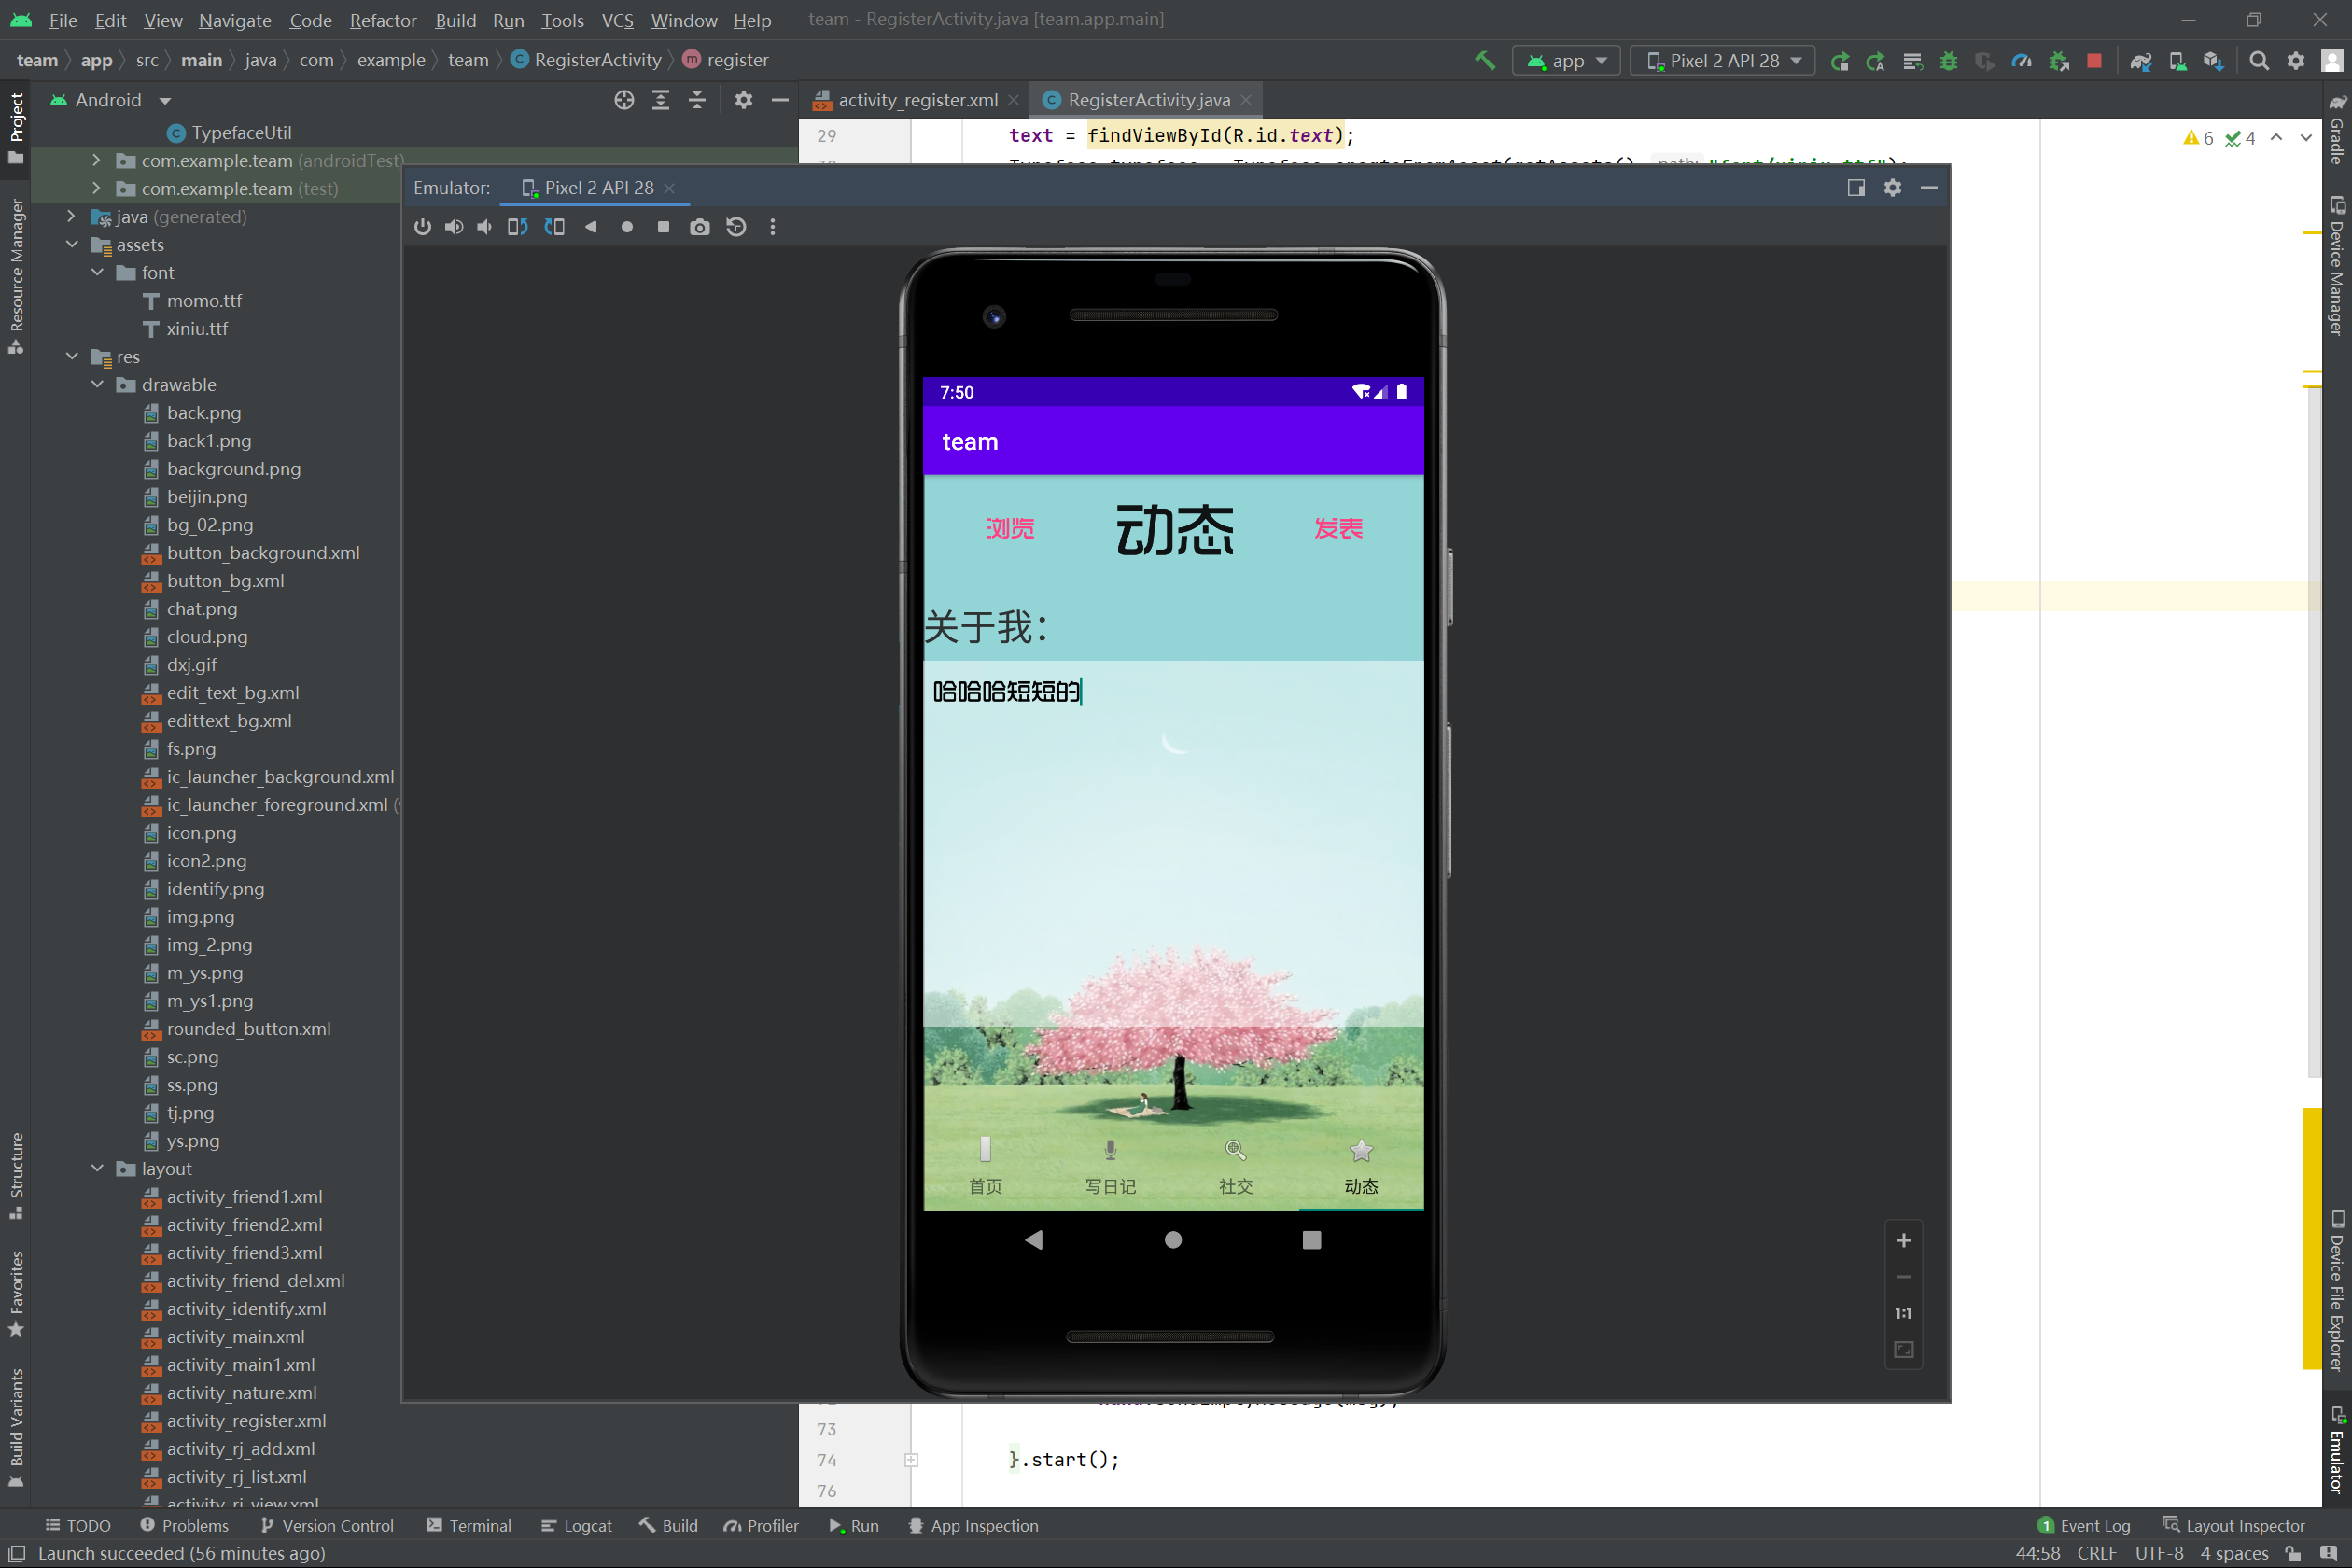Image resolution: width=2352 pixels, height=1568 pixels.
Task: Open the app run configuration dropdown
Action: tap(1566, 61)
